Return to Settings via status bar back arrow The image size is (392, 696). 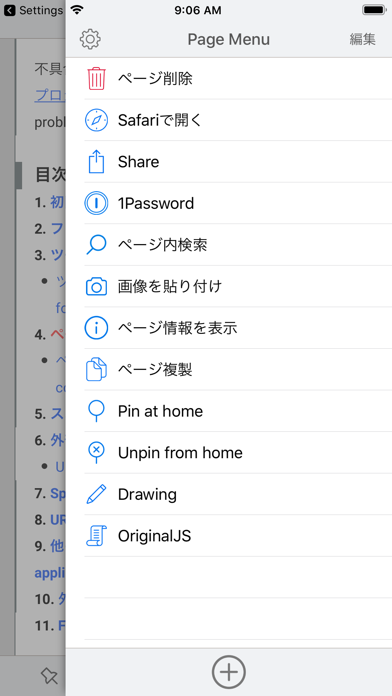33,10
